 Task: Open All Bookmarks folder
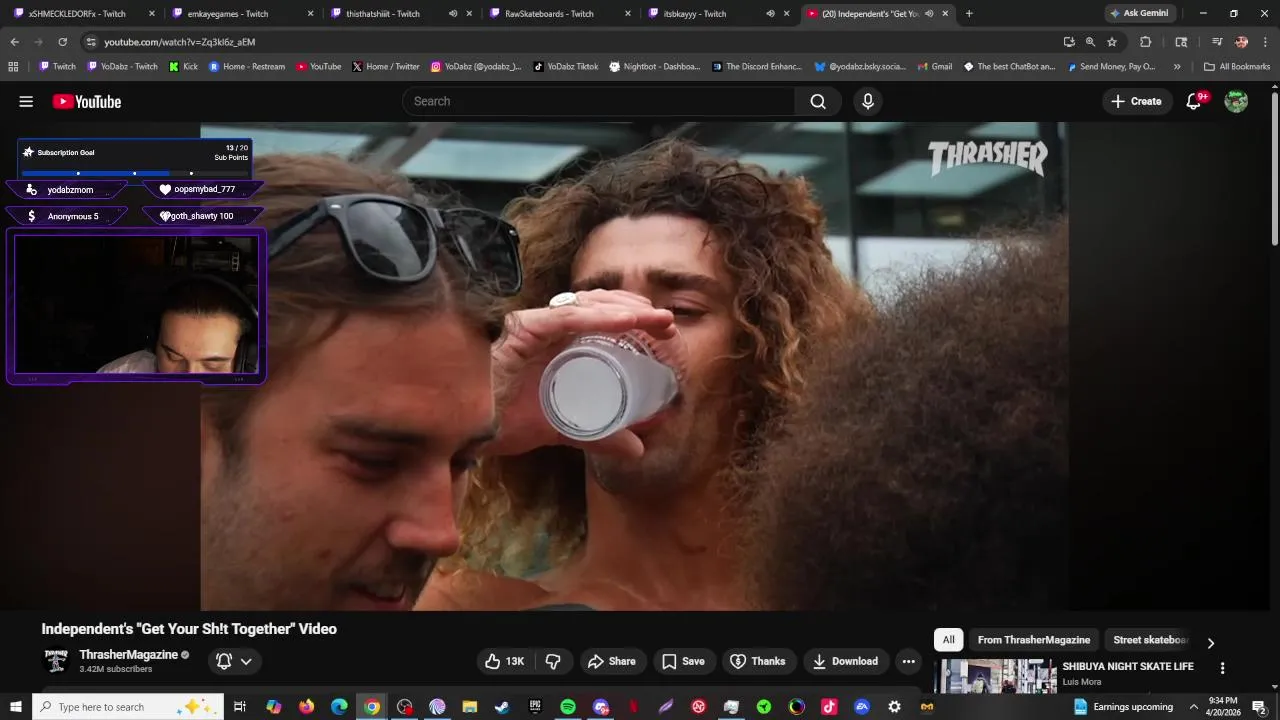pos(1237,67)
